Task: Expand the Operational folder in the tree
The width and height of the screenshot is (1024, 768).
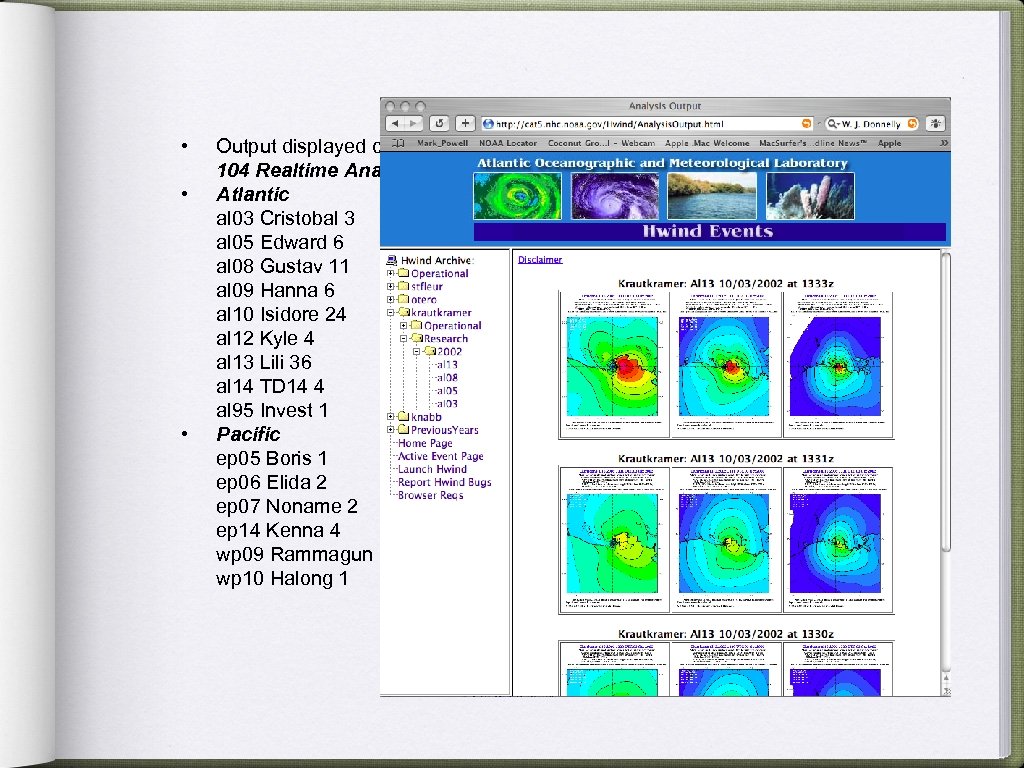Action: click(x=390, y=273)
